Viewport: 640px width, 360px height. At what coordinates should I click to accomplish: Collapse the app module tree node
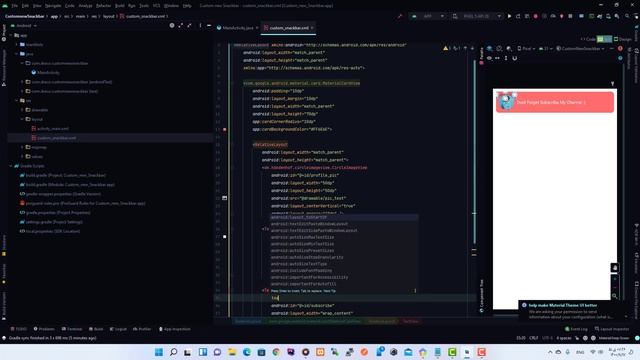coord(11,35)
